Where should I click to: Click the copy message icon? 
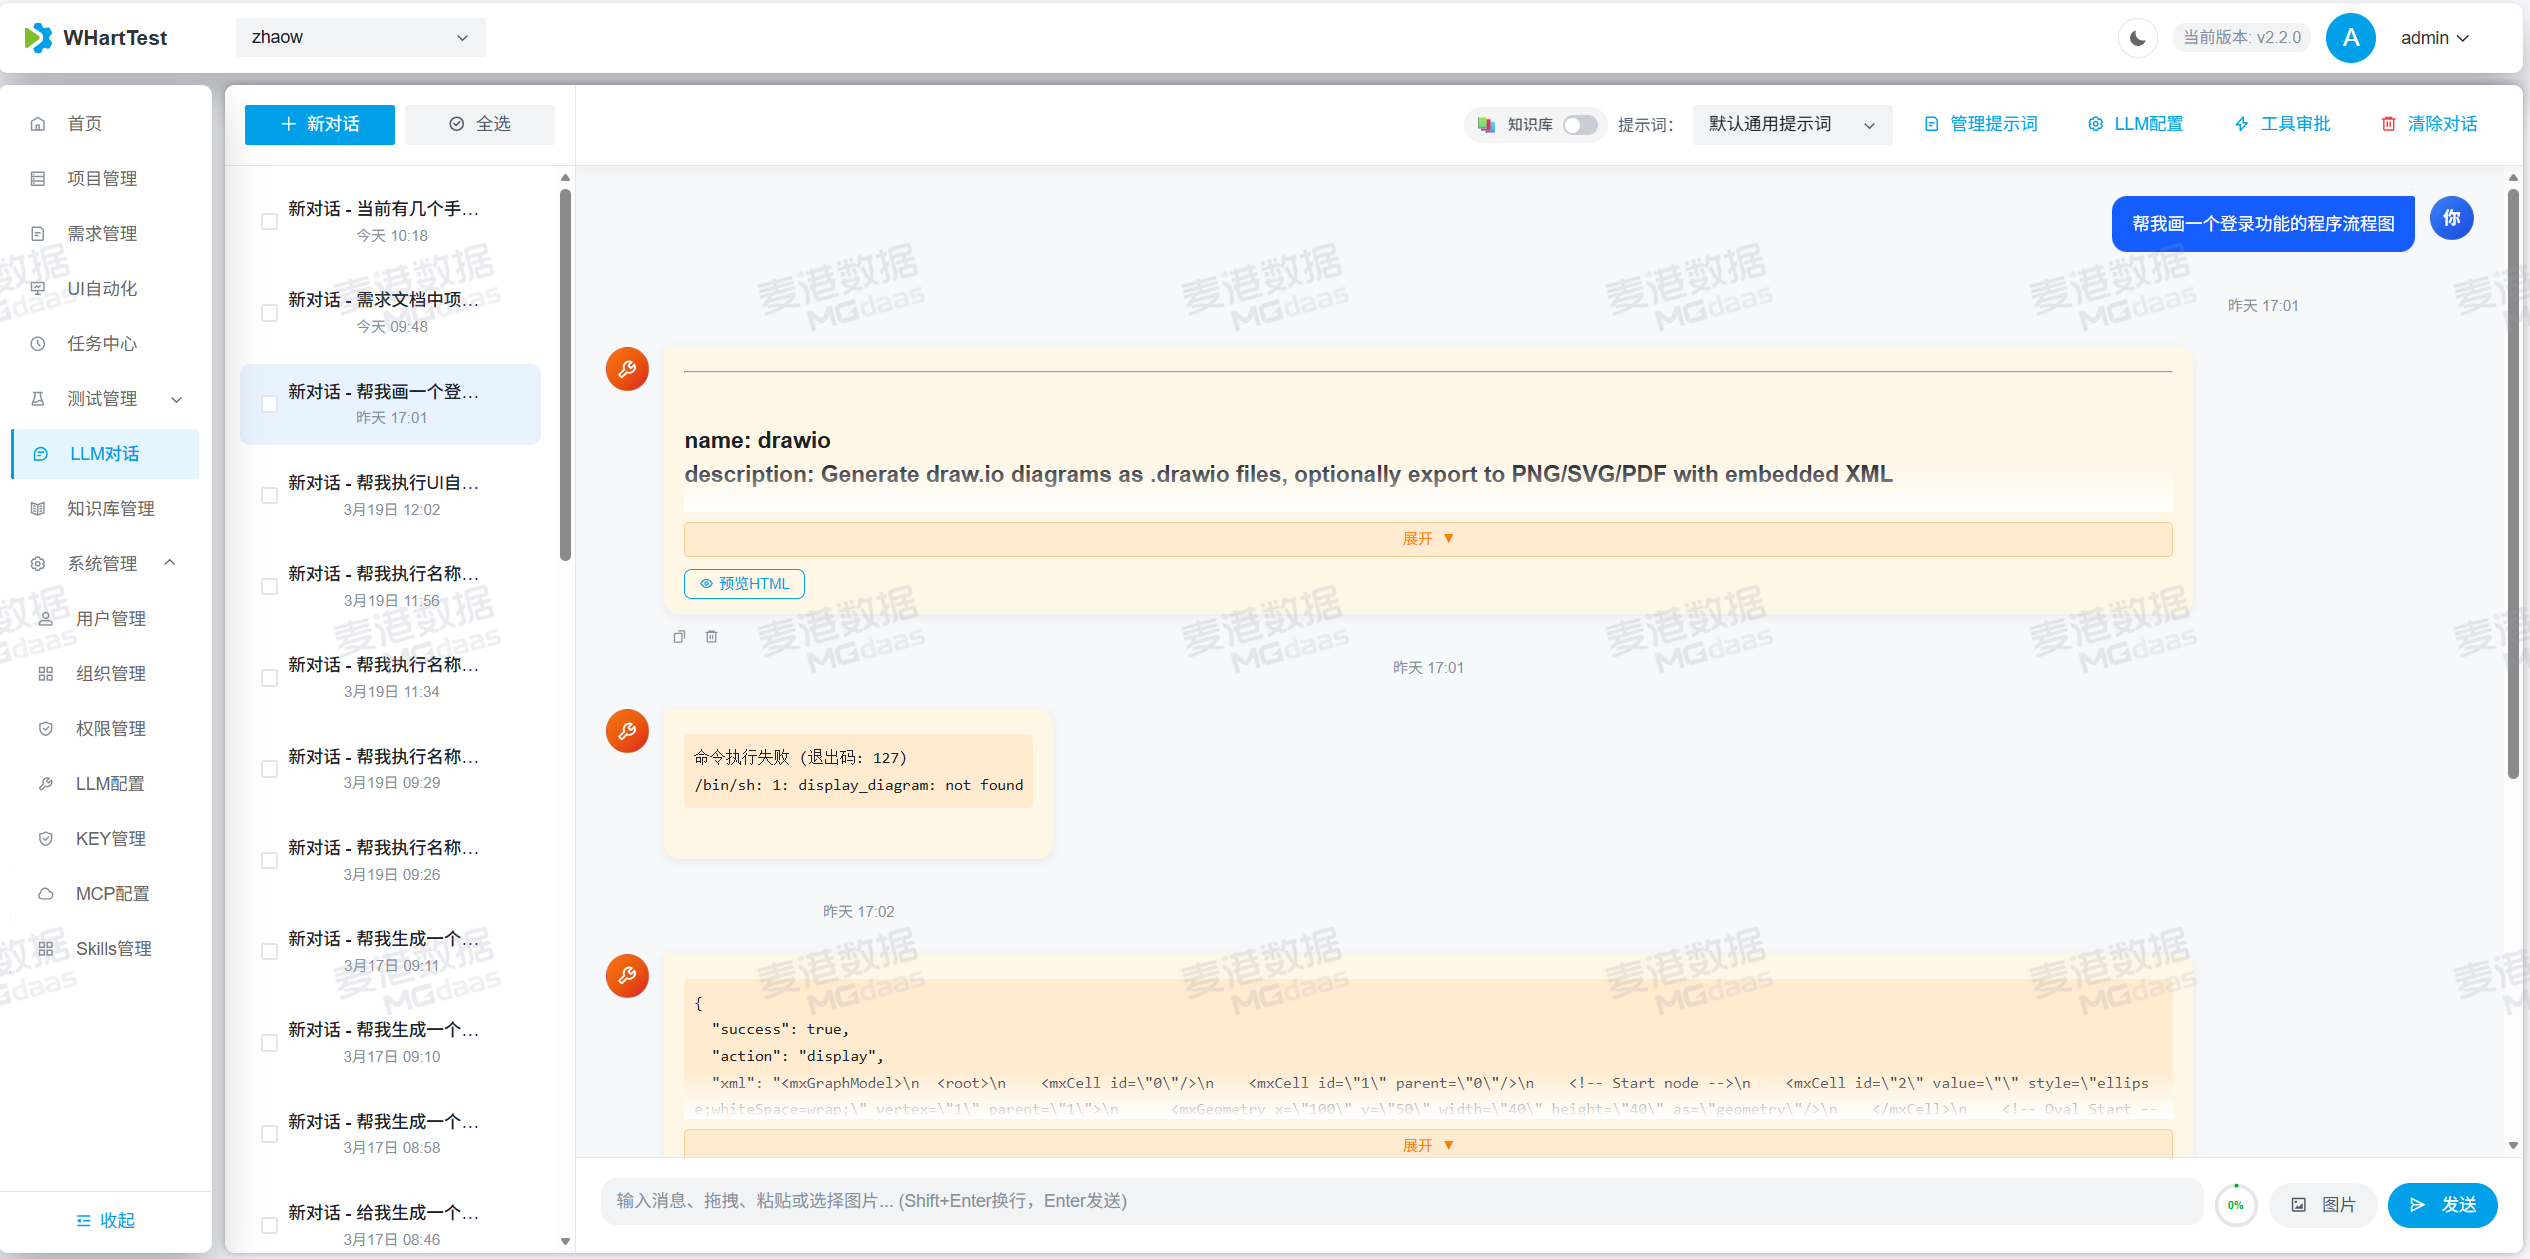(679, 637)
